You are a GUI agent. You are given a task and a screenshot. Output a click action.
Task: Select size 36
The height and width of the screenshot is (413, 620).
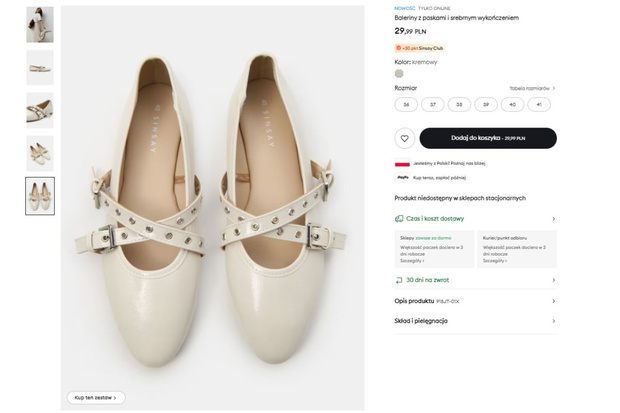pos(406,105)
